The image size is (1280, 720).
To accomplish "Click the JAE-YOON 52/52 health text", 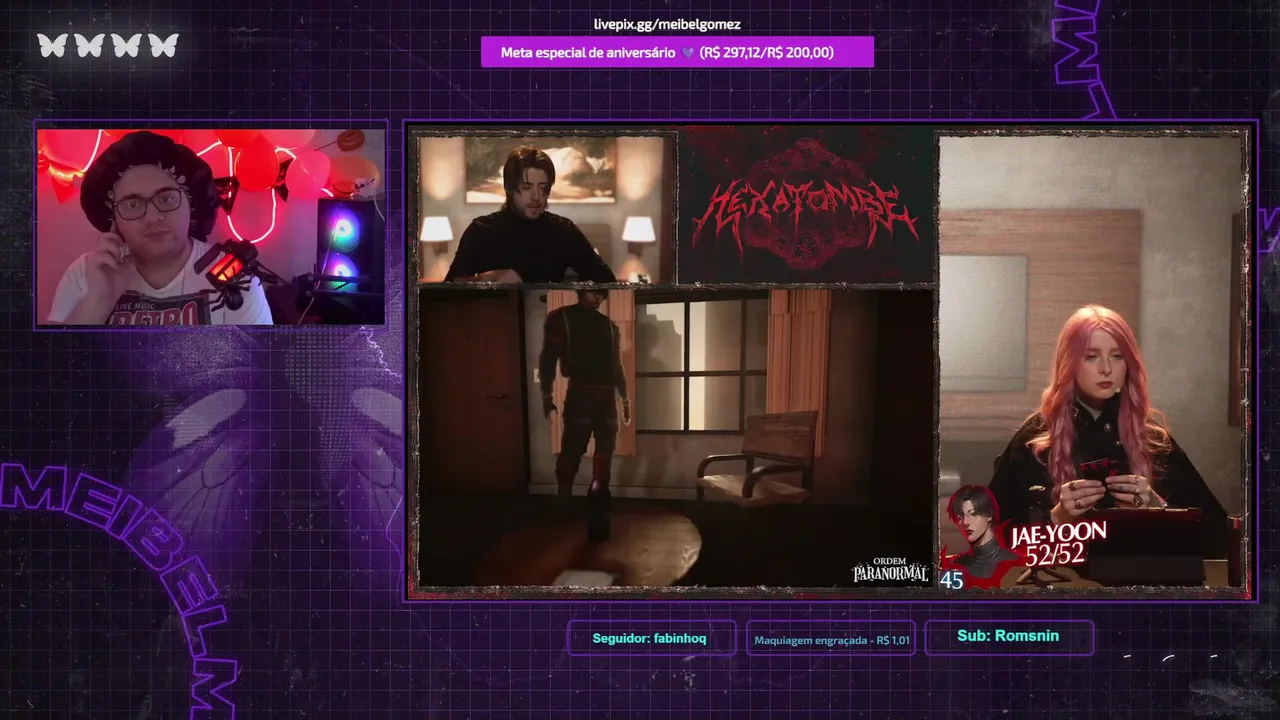I will coord(1057,543).
